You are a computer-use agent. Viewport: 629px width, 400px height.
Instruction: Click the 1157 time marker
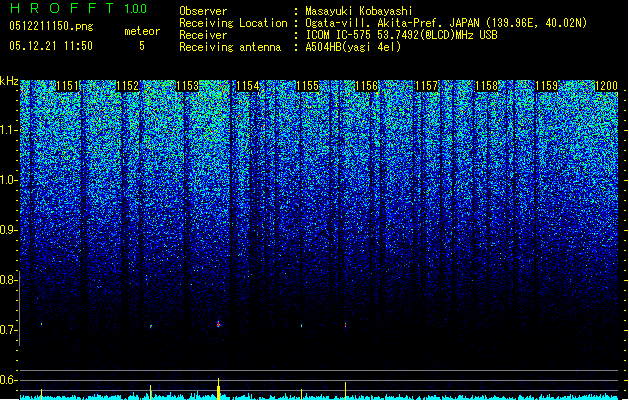pyautogui.click(x=427, y=86)
